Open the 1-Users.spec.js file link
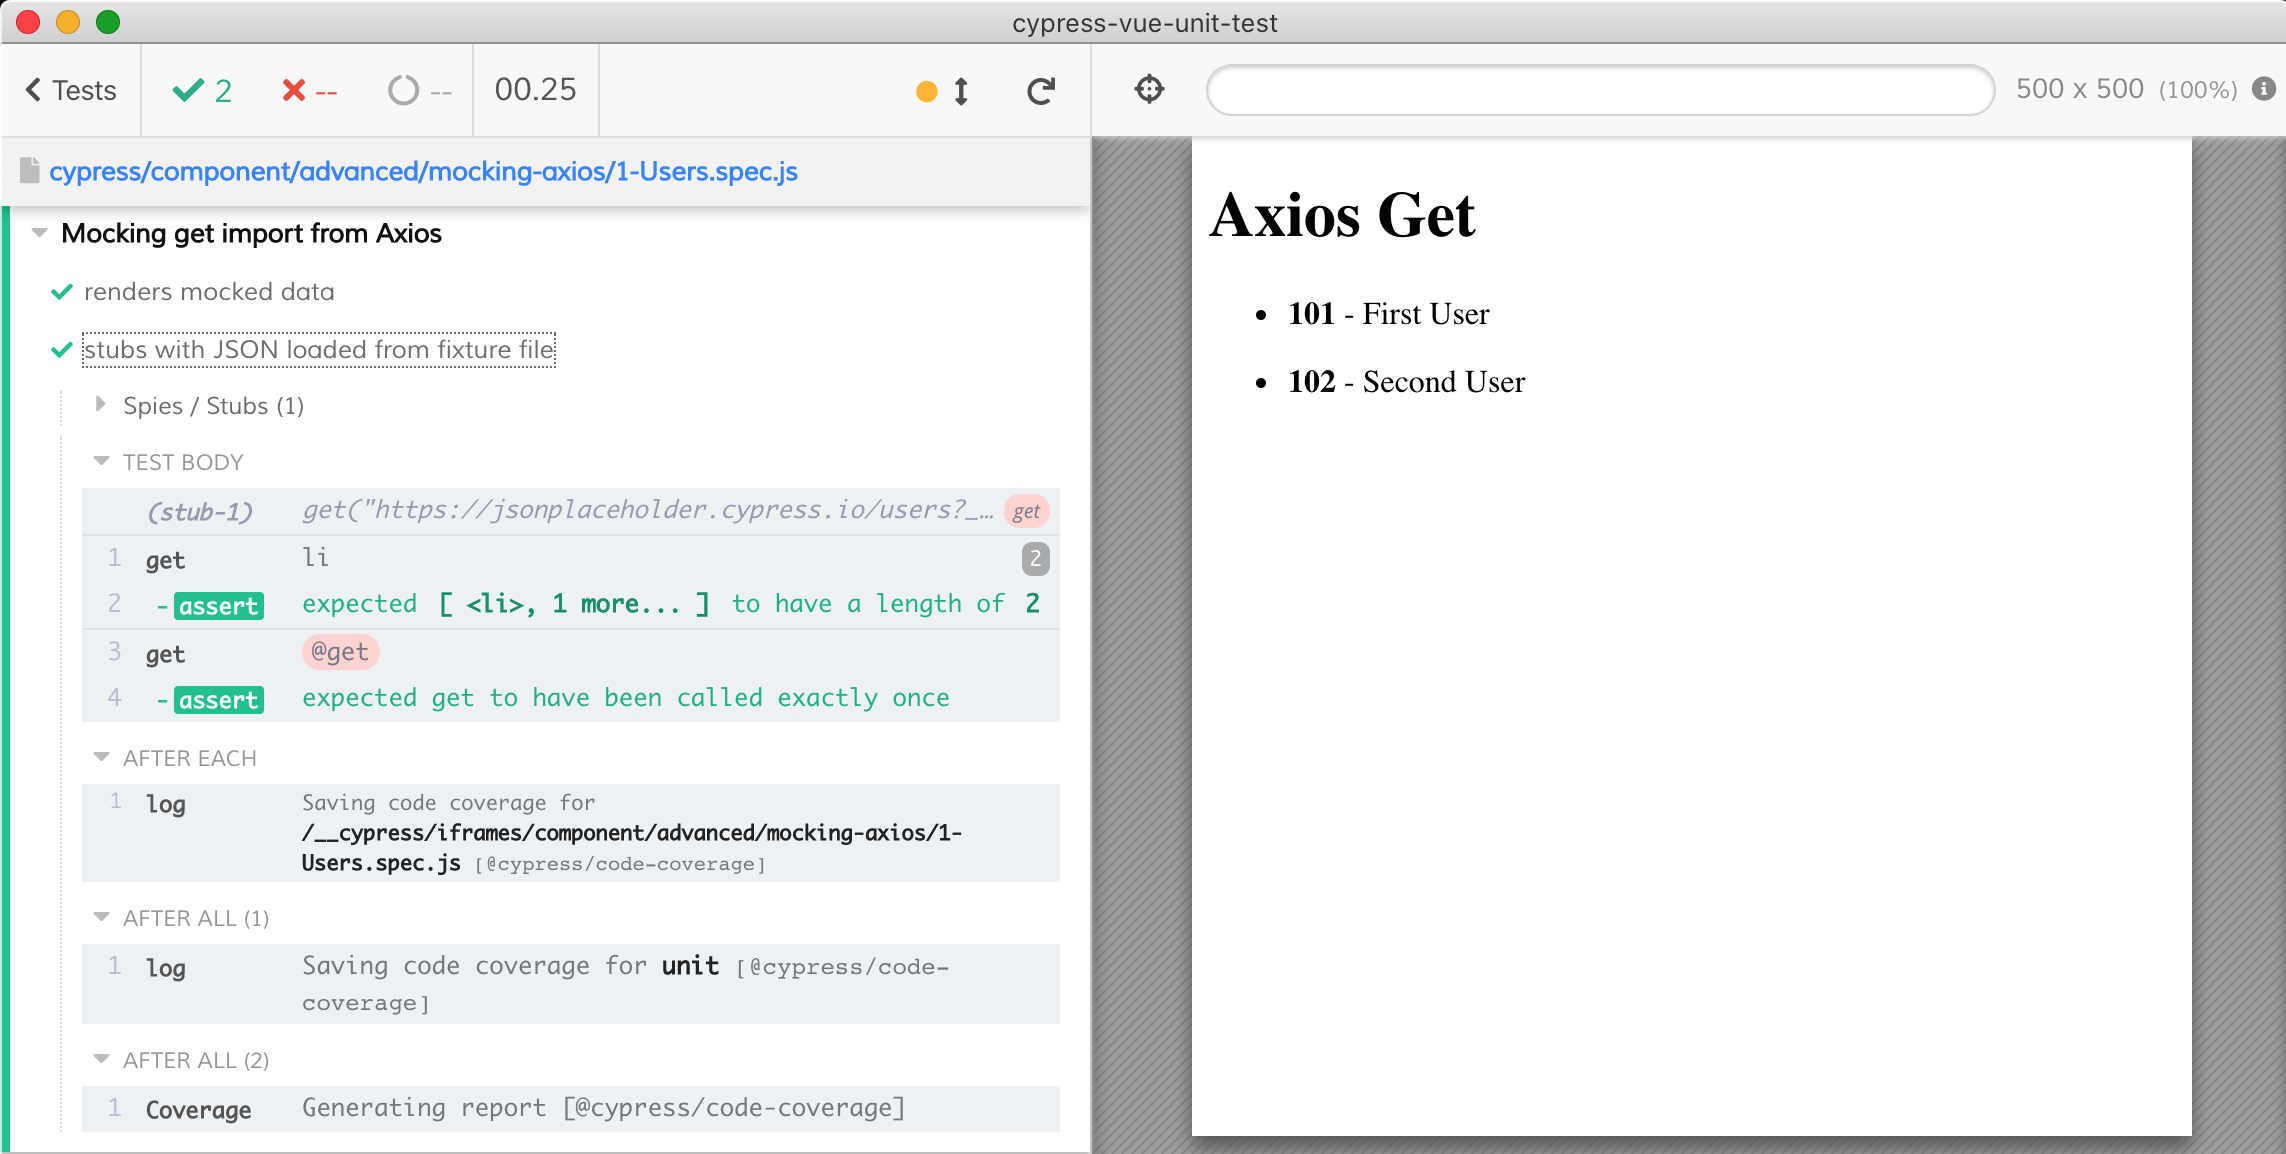This screenshot has height=1154, width=2286. point(423,171)
